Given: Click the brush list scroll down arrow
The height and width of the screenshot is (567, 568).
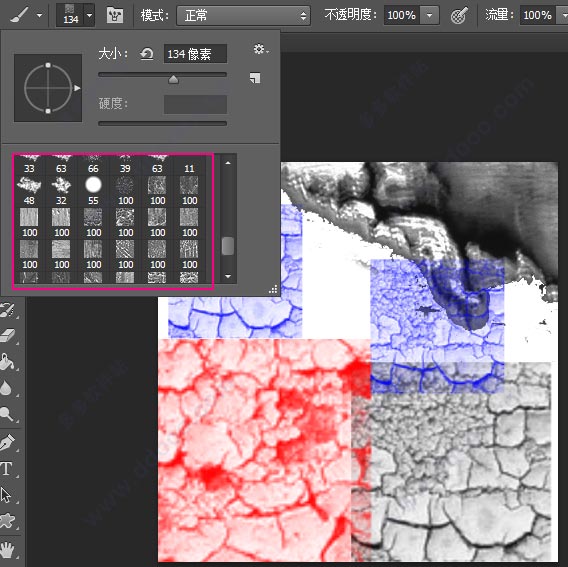Looking at the screenshot, I should [228, 276].
